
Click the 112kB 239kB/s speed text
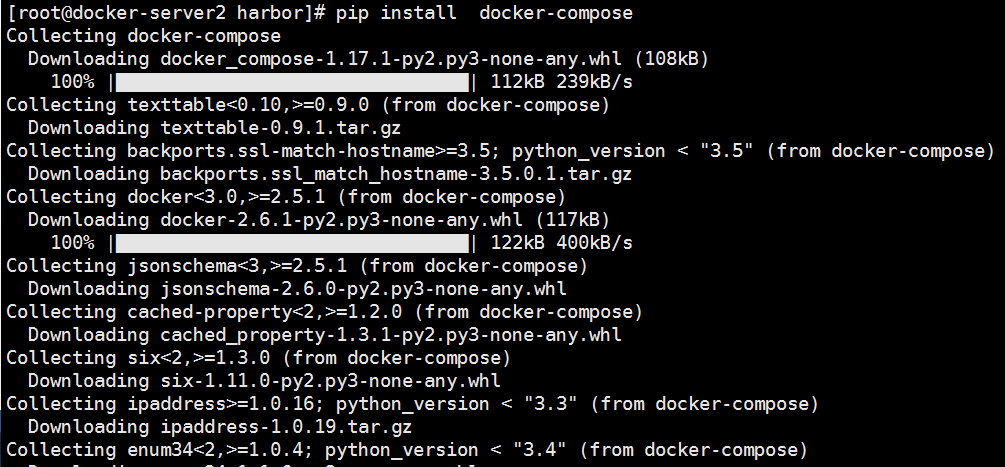tap(561, 82)
